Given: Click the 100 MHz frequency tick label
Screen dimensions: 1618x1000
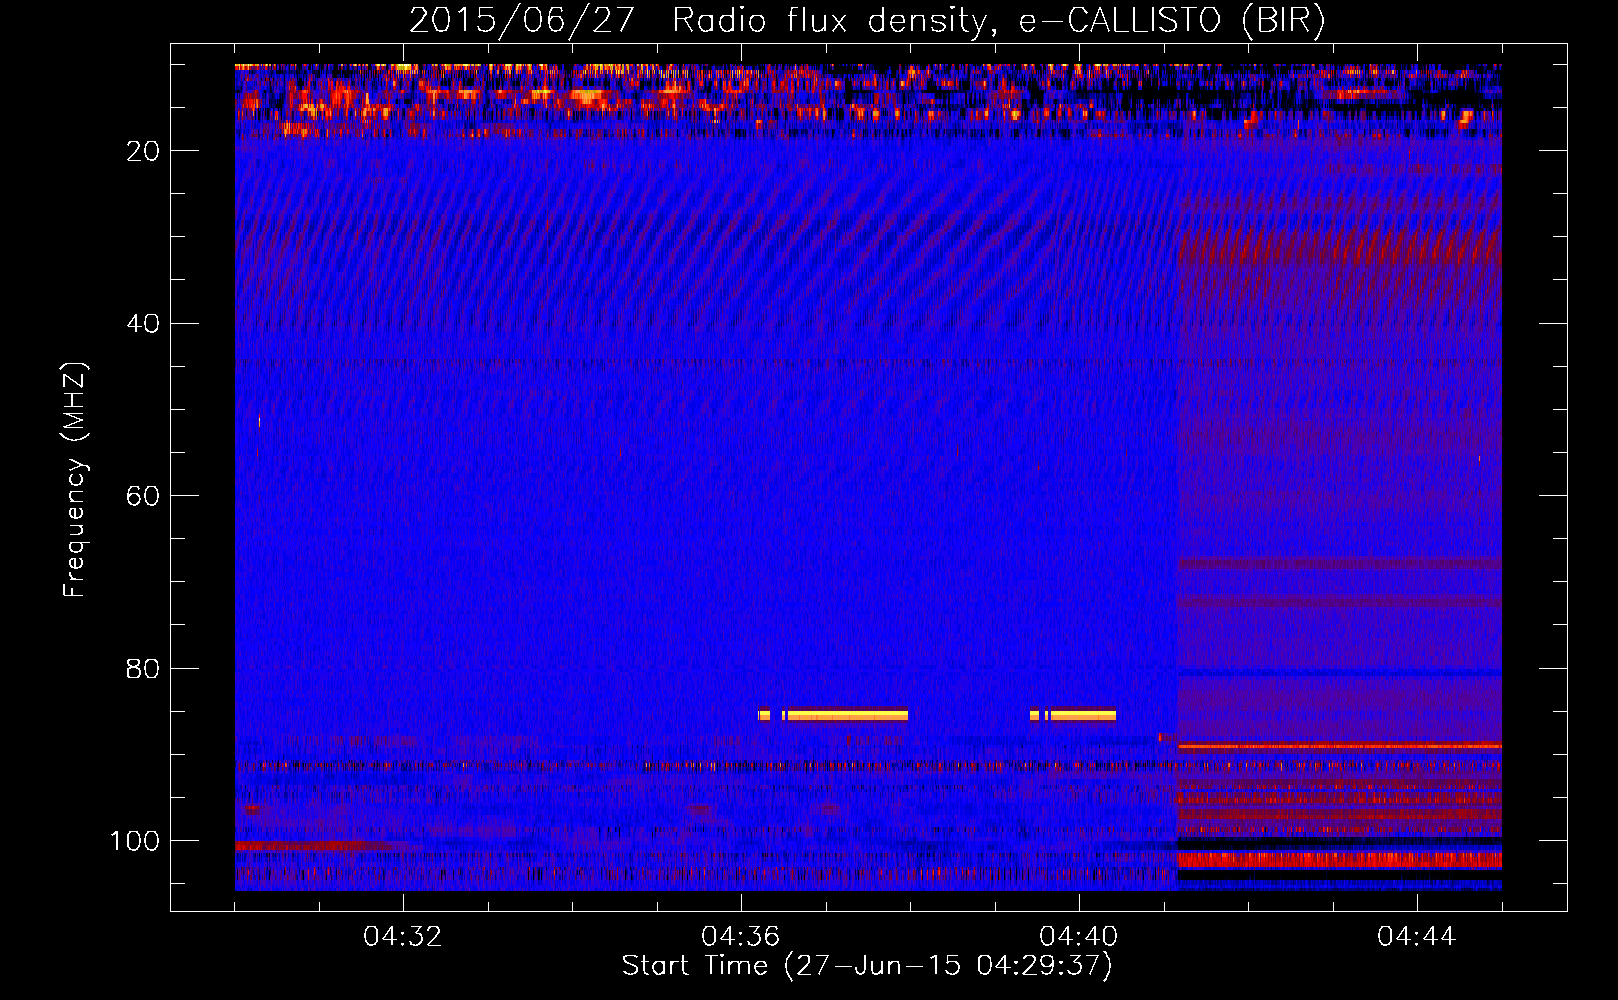Looking at the screenshot, I should tap(135, 841).
